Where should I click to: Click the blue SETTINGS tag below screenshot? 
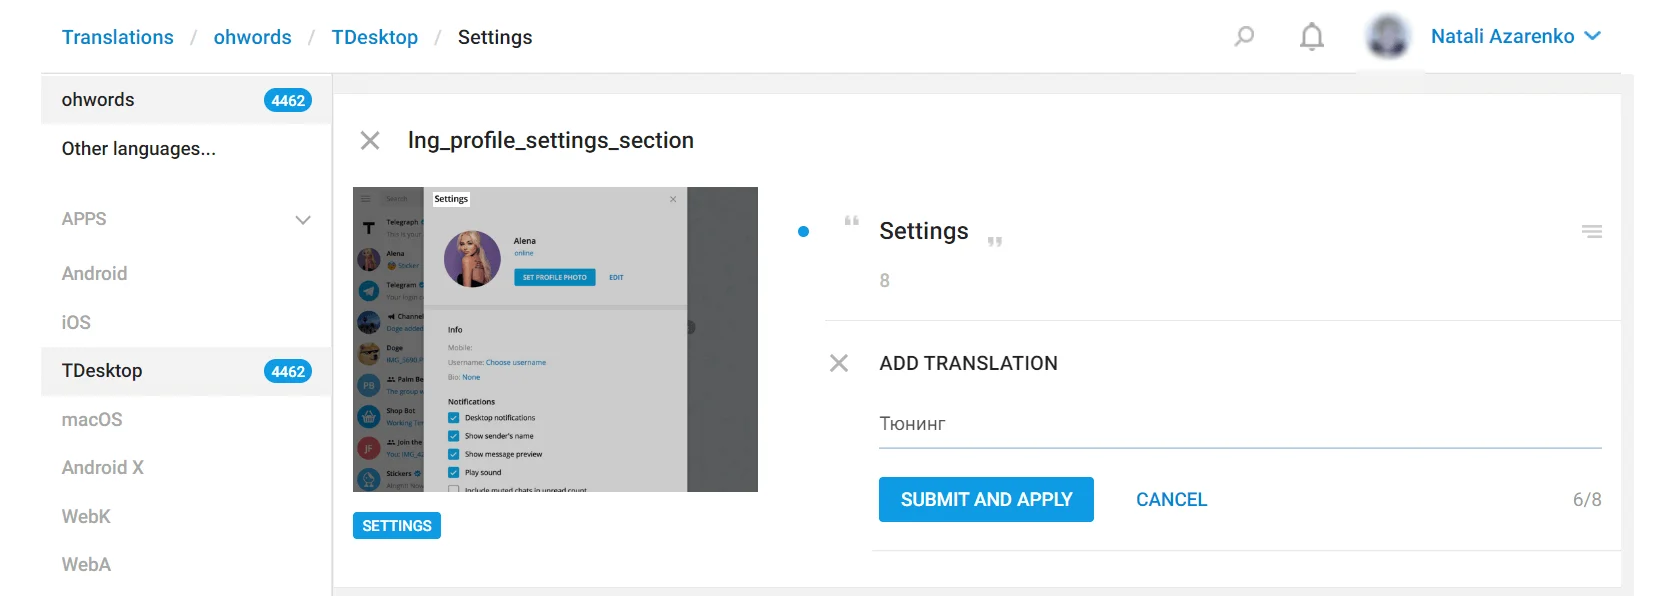(x=396, y=526)
